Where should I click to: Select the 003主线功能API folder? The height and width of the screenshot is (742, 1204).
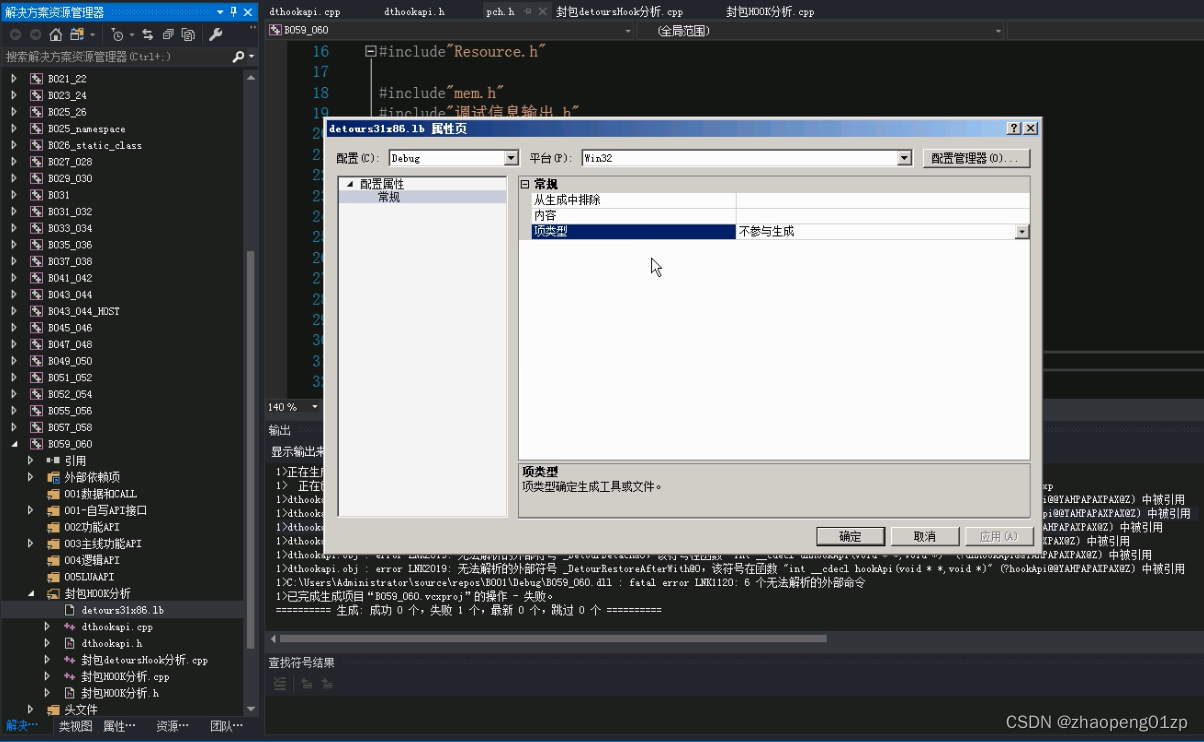click(x=102, y=544)
